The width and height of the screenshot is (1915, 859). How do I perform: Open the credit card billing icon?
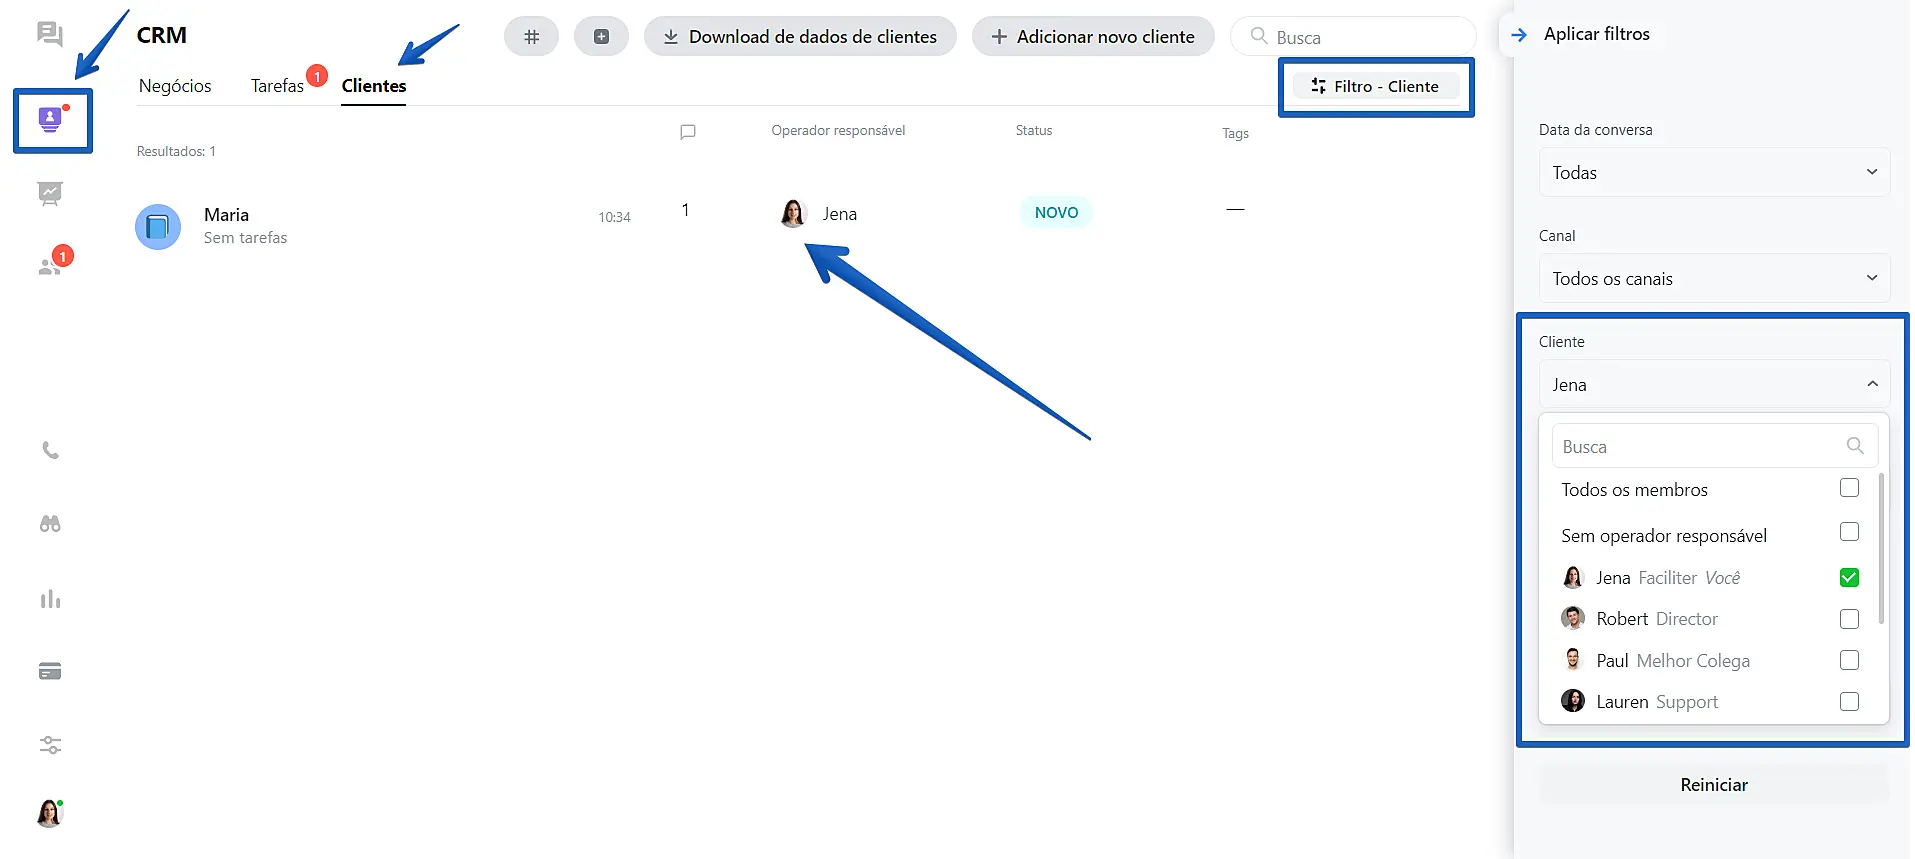coord(50,671)
